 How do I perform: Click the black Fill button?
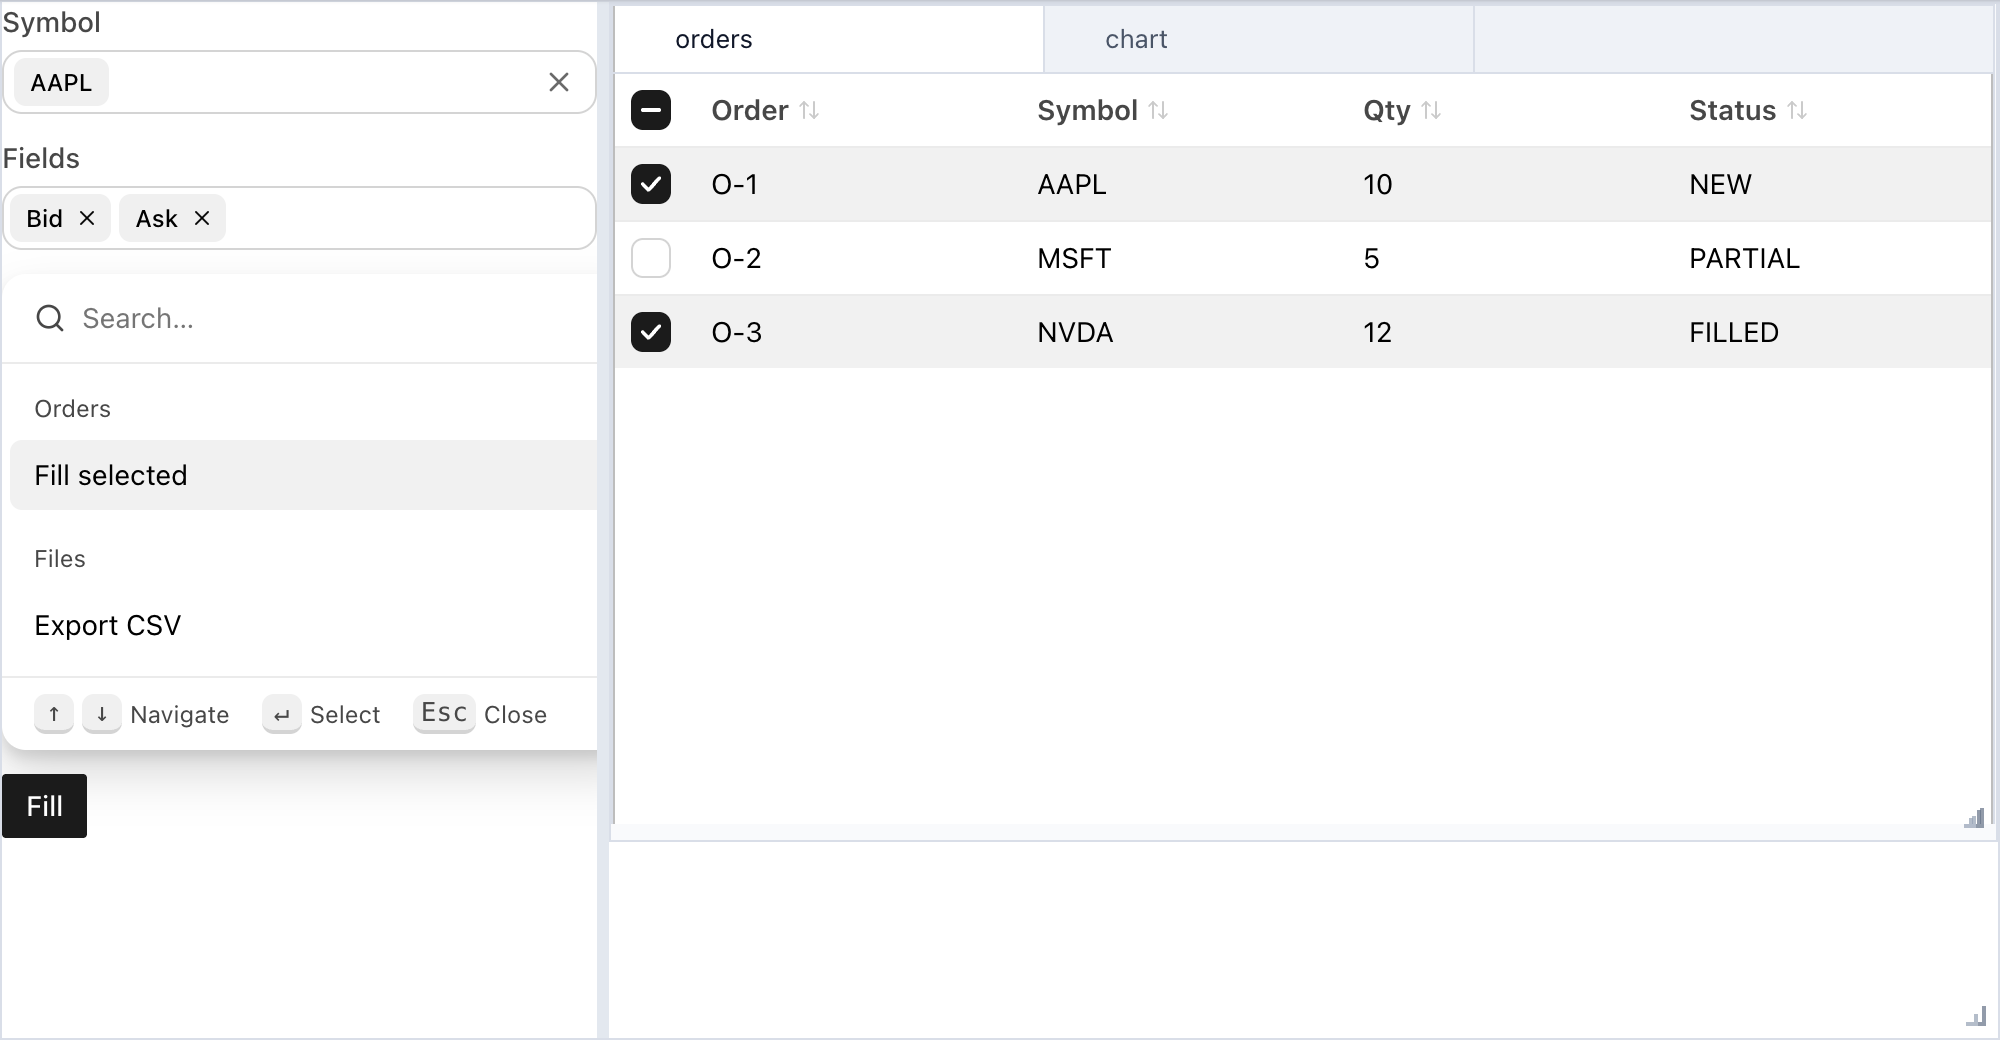[44, 806]
